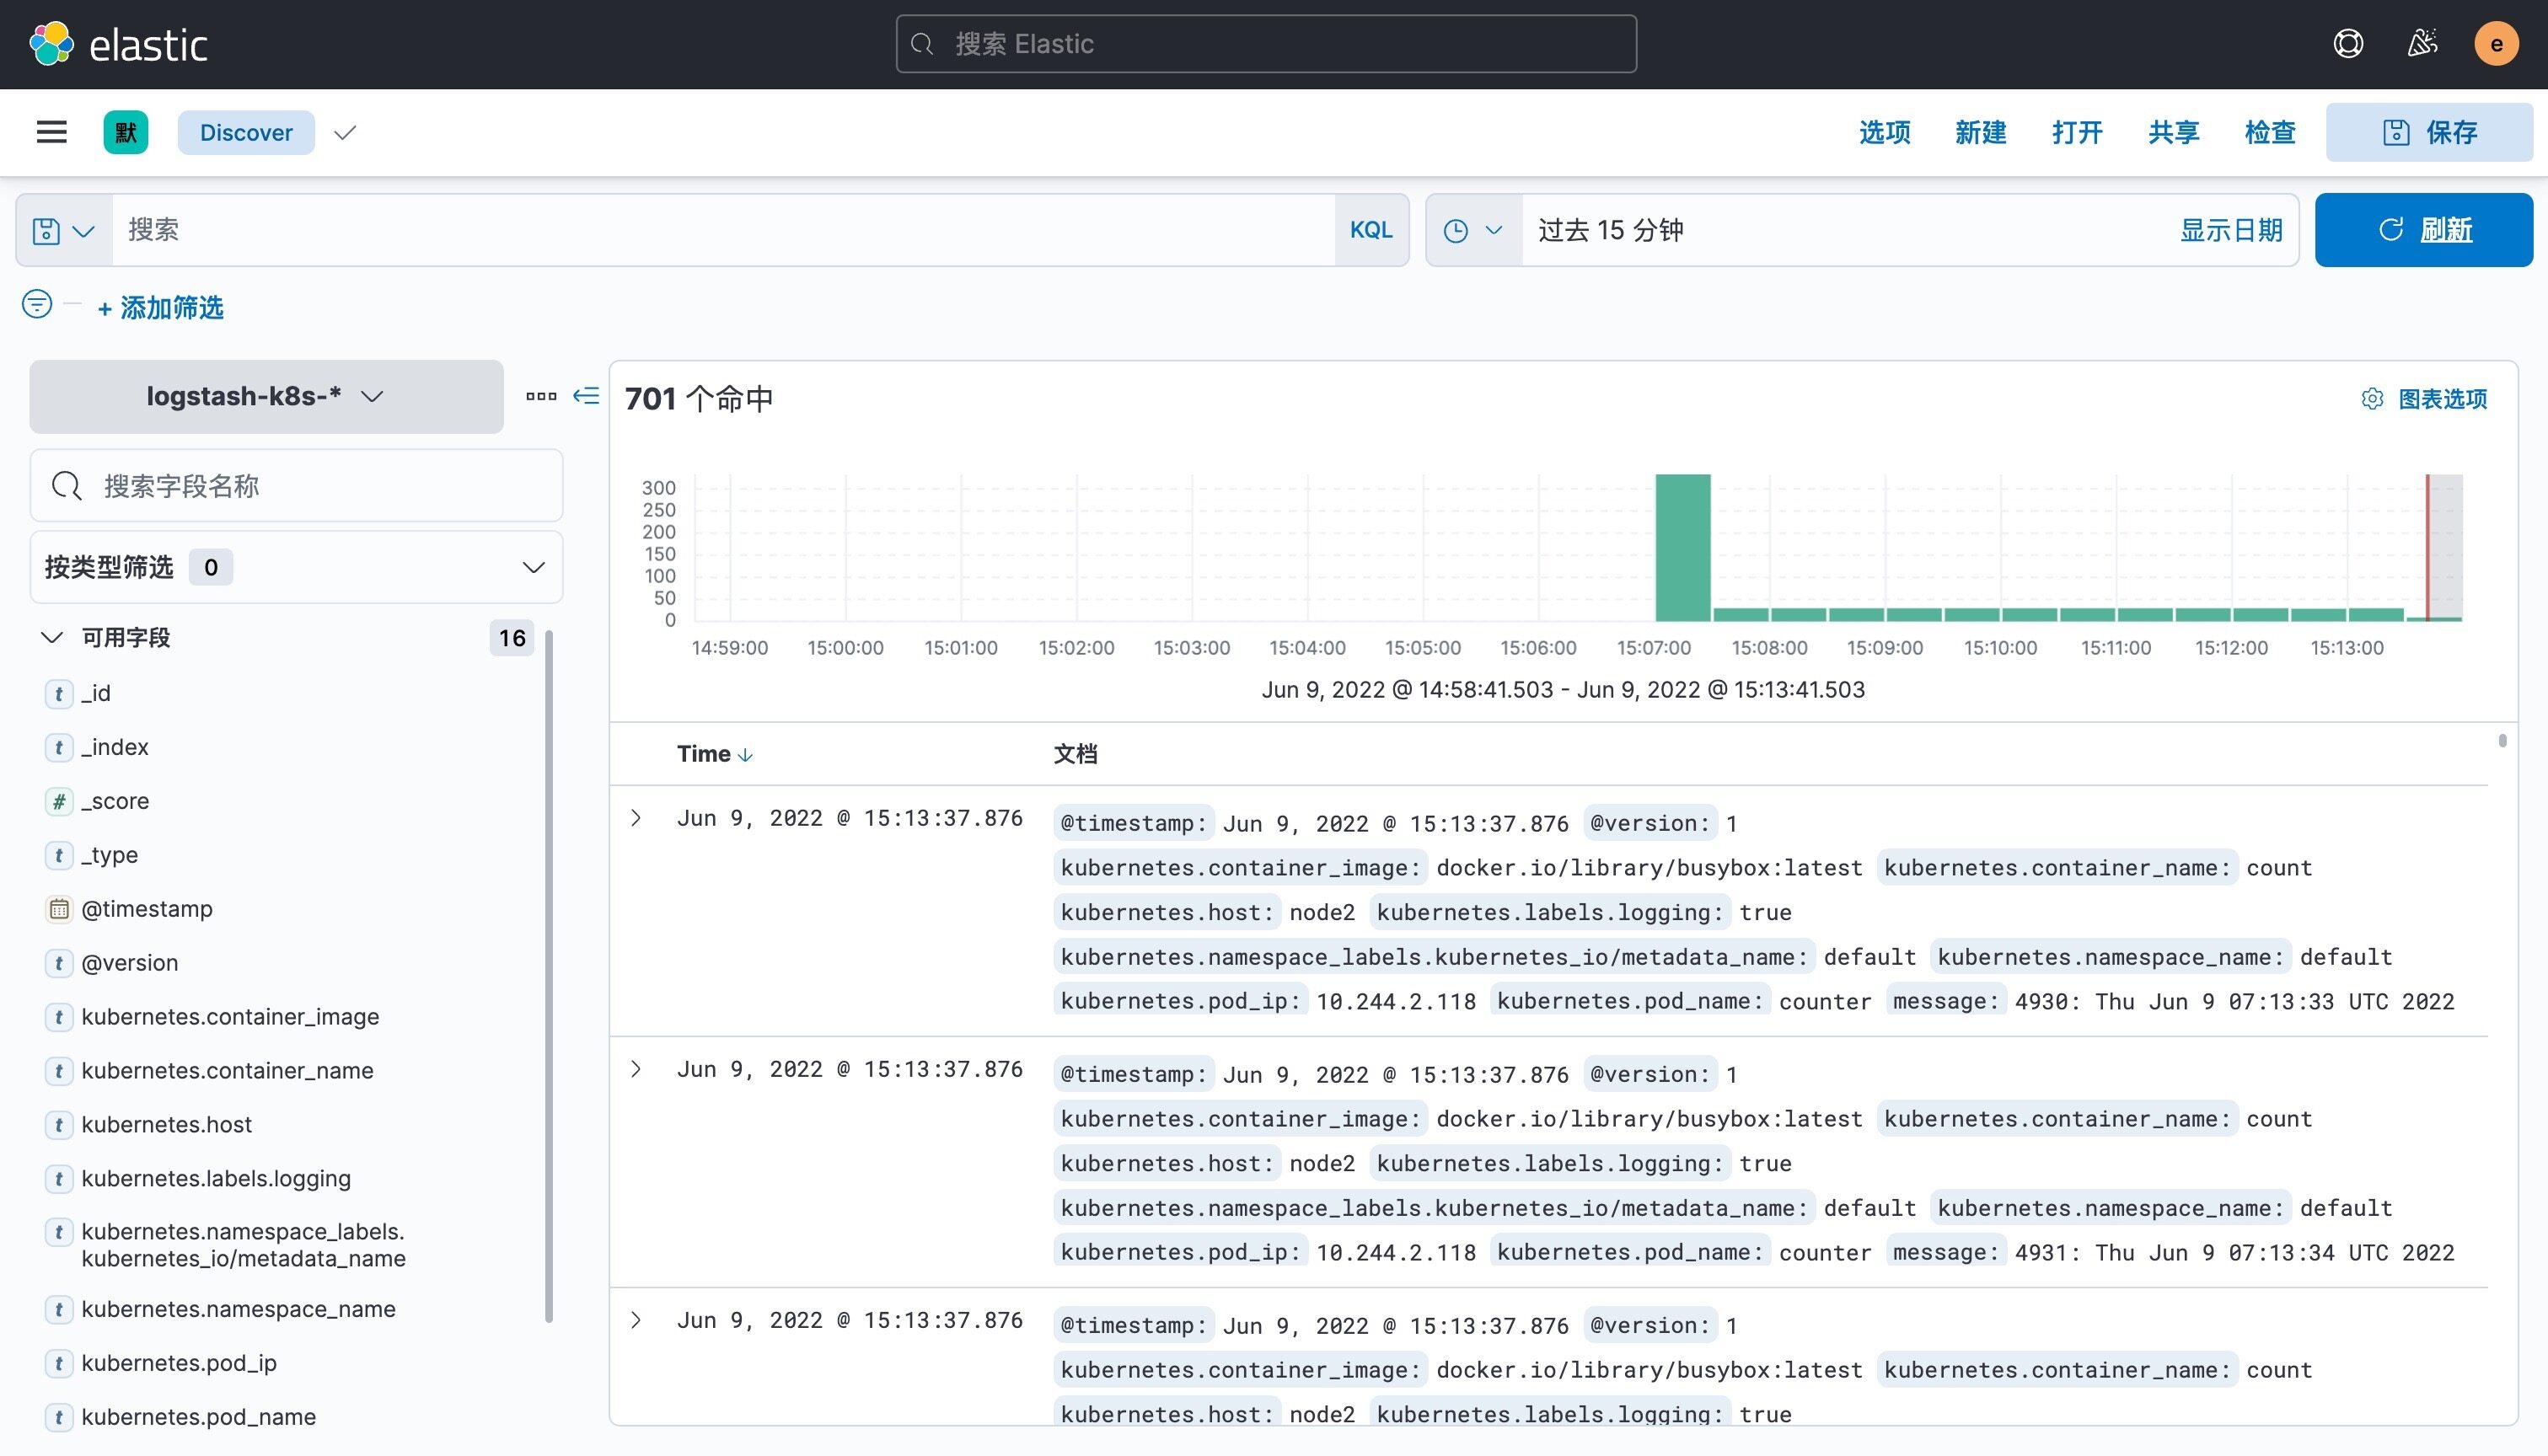Collapse the 可用字段 available fields section
This screenshot has width=2548, height=1456.
coord(52,637)
